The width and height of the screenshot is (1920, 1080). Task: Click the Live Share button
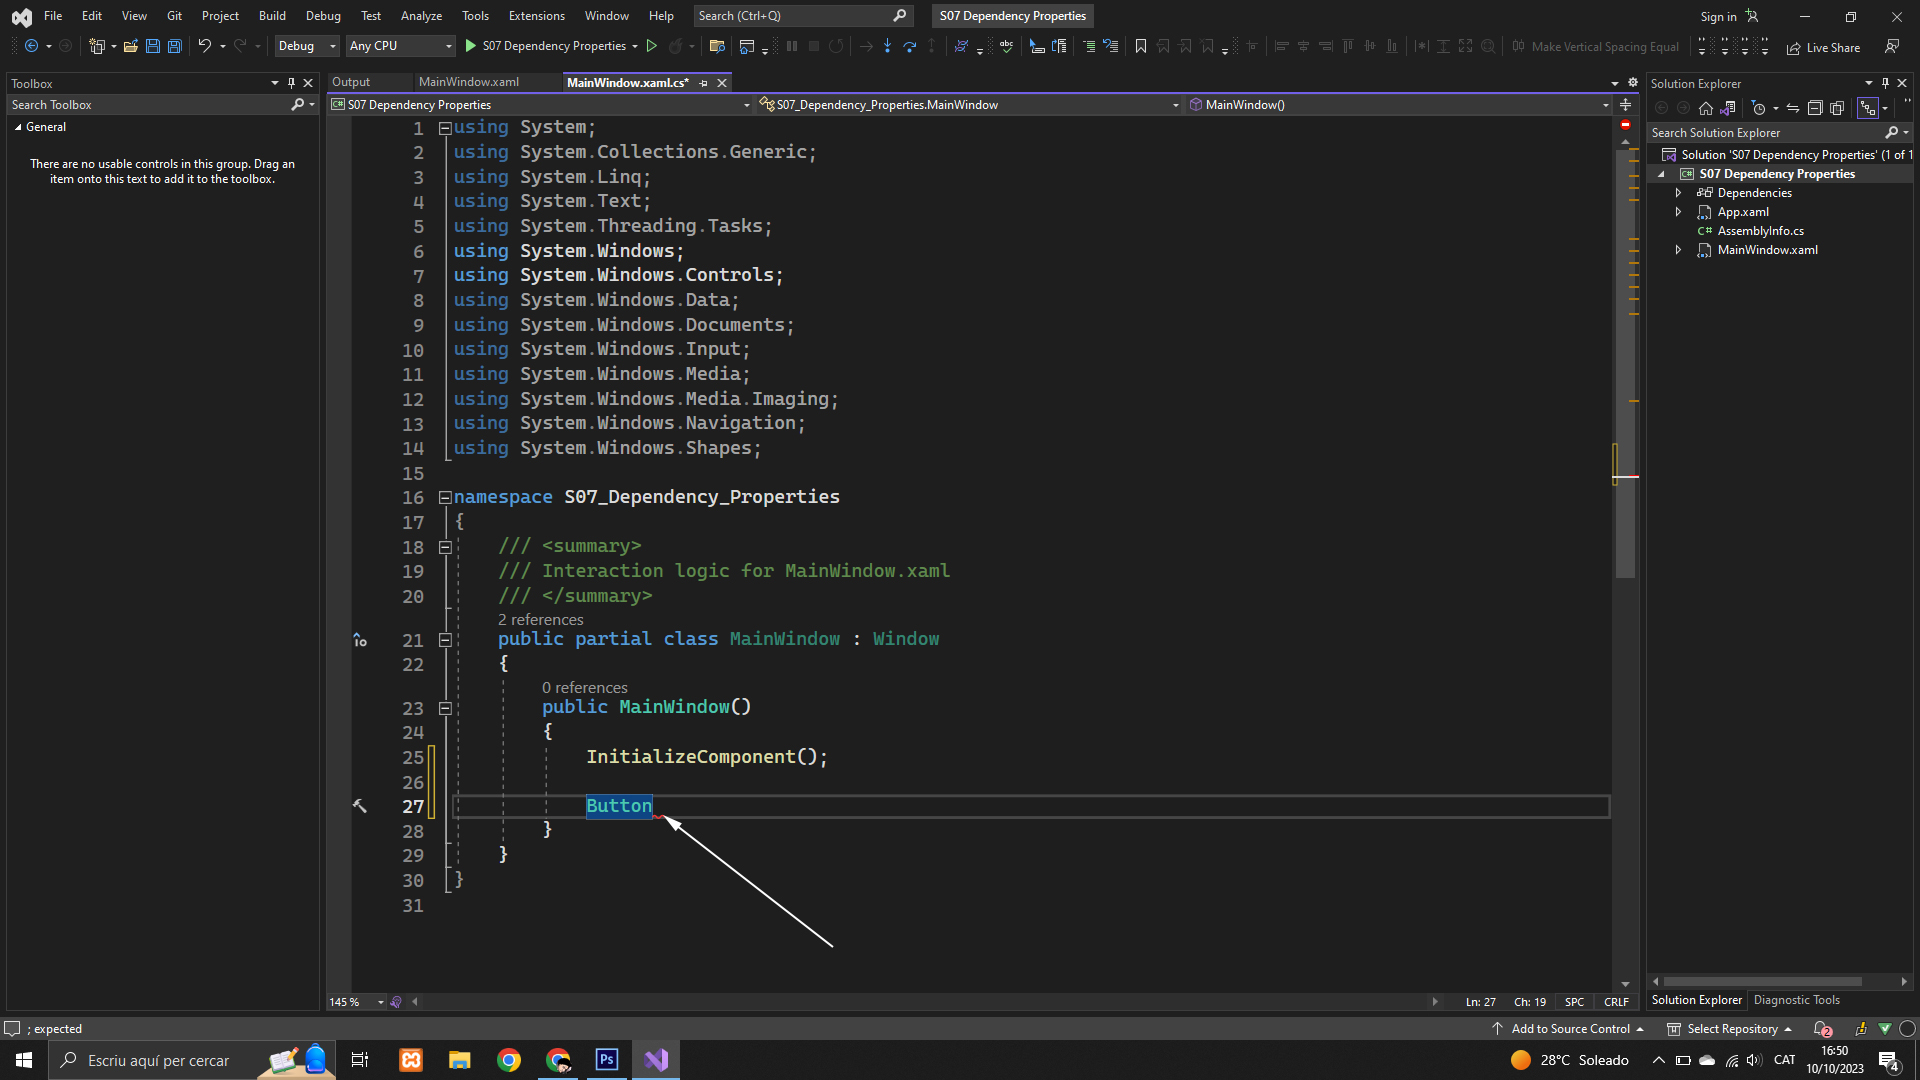pos(1823,47)
